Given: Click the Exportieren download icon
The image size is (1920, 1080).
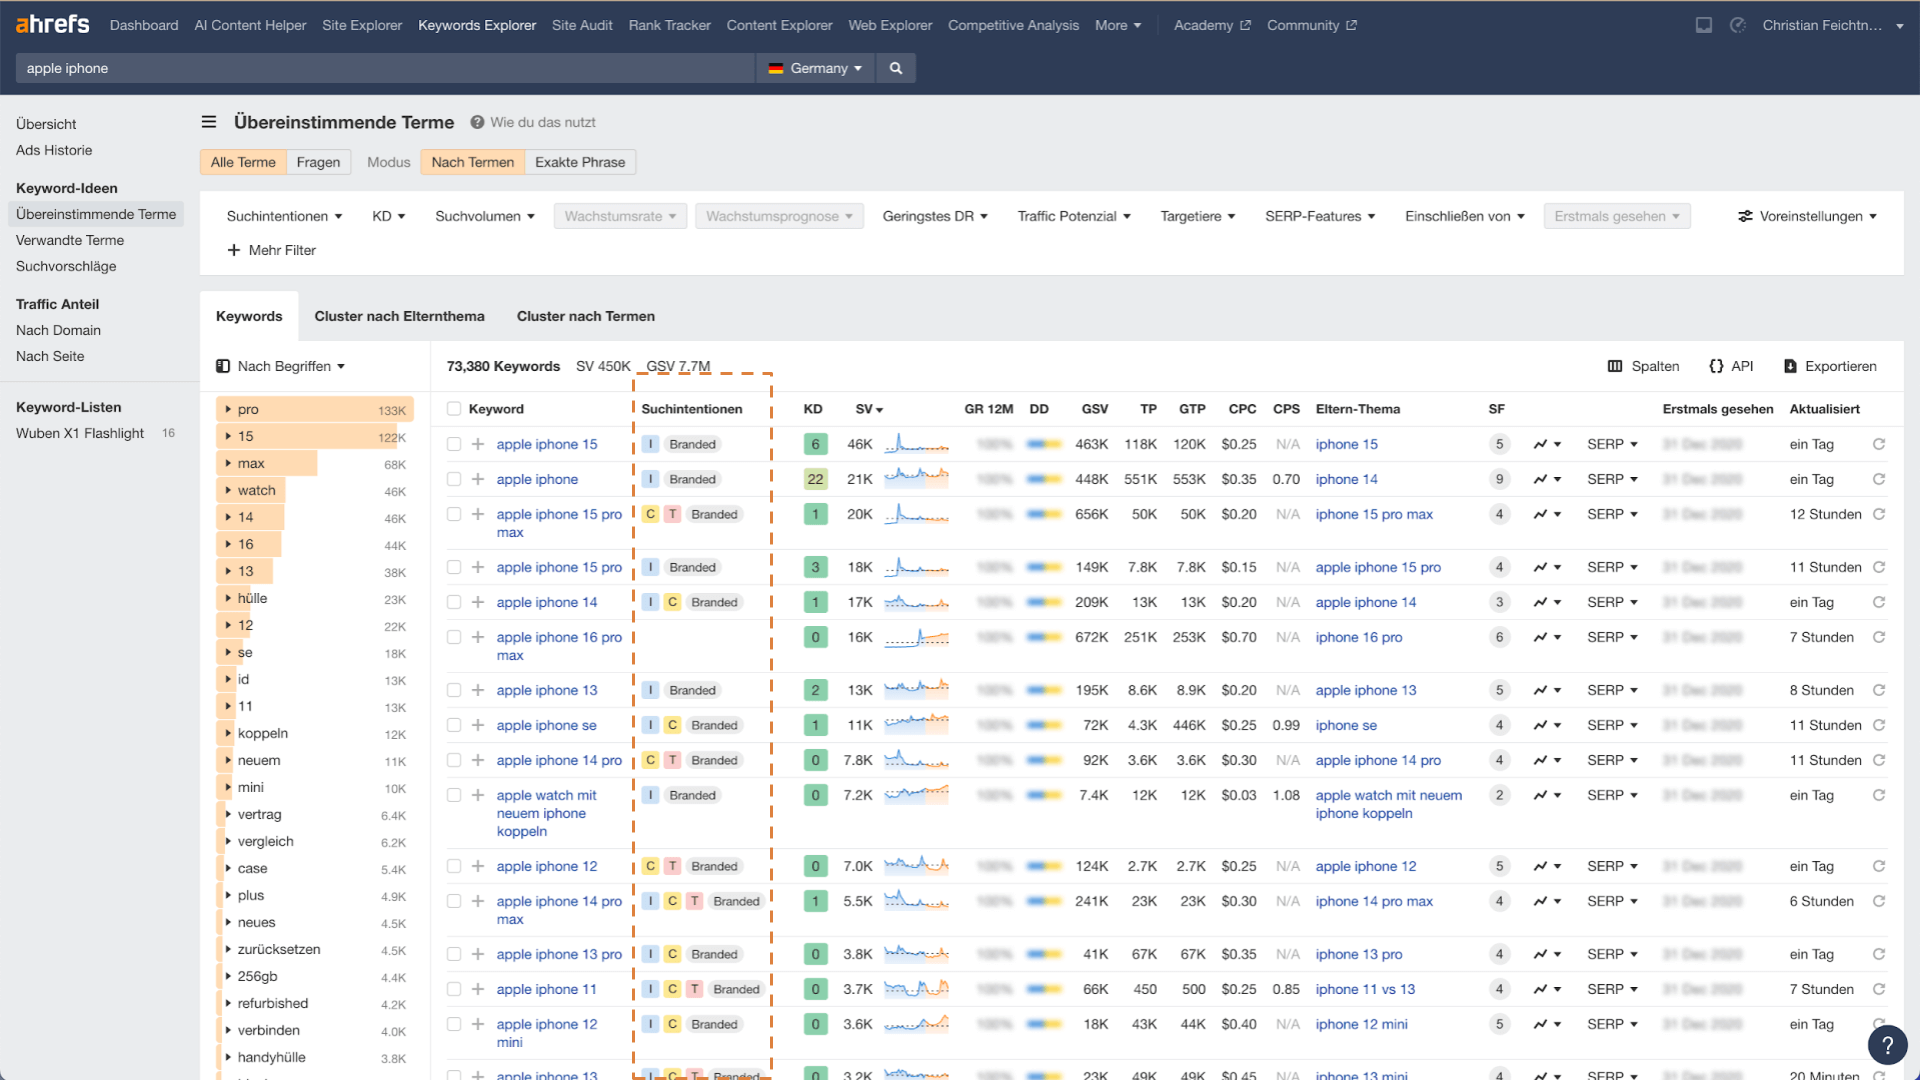Looking at the screenshot, I should [x=1790, y=366].
